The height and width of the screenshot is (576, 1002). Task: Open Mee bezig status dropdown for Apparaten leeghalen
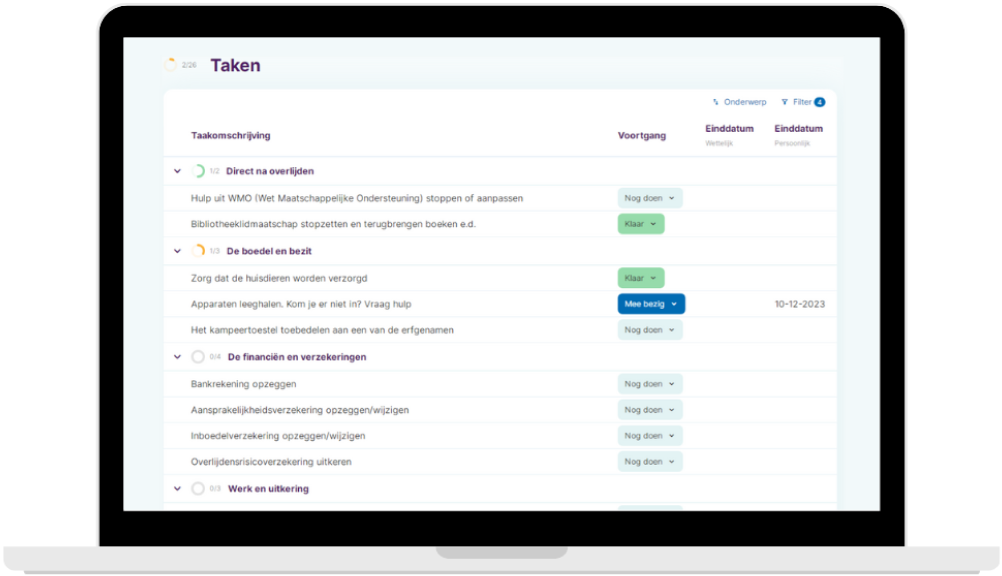651,304
